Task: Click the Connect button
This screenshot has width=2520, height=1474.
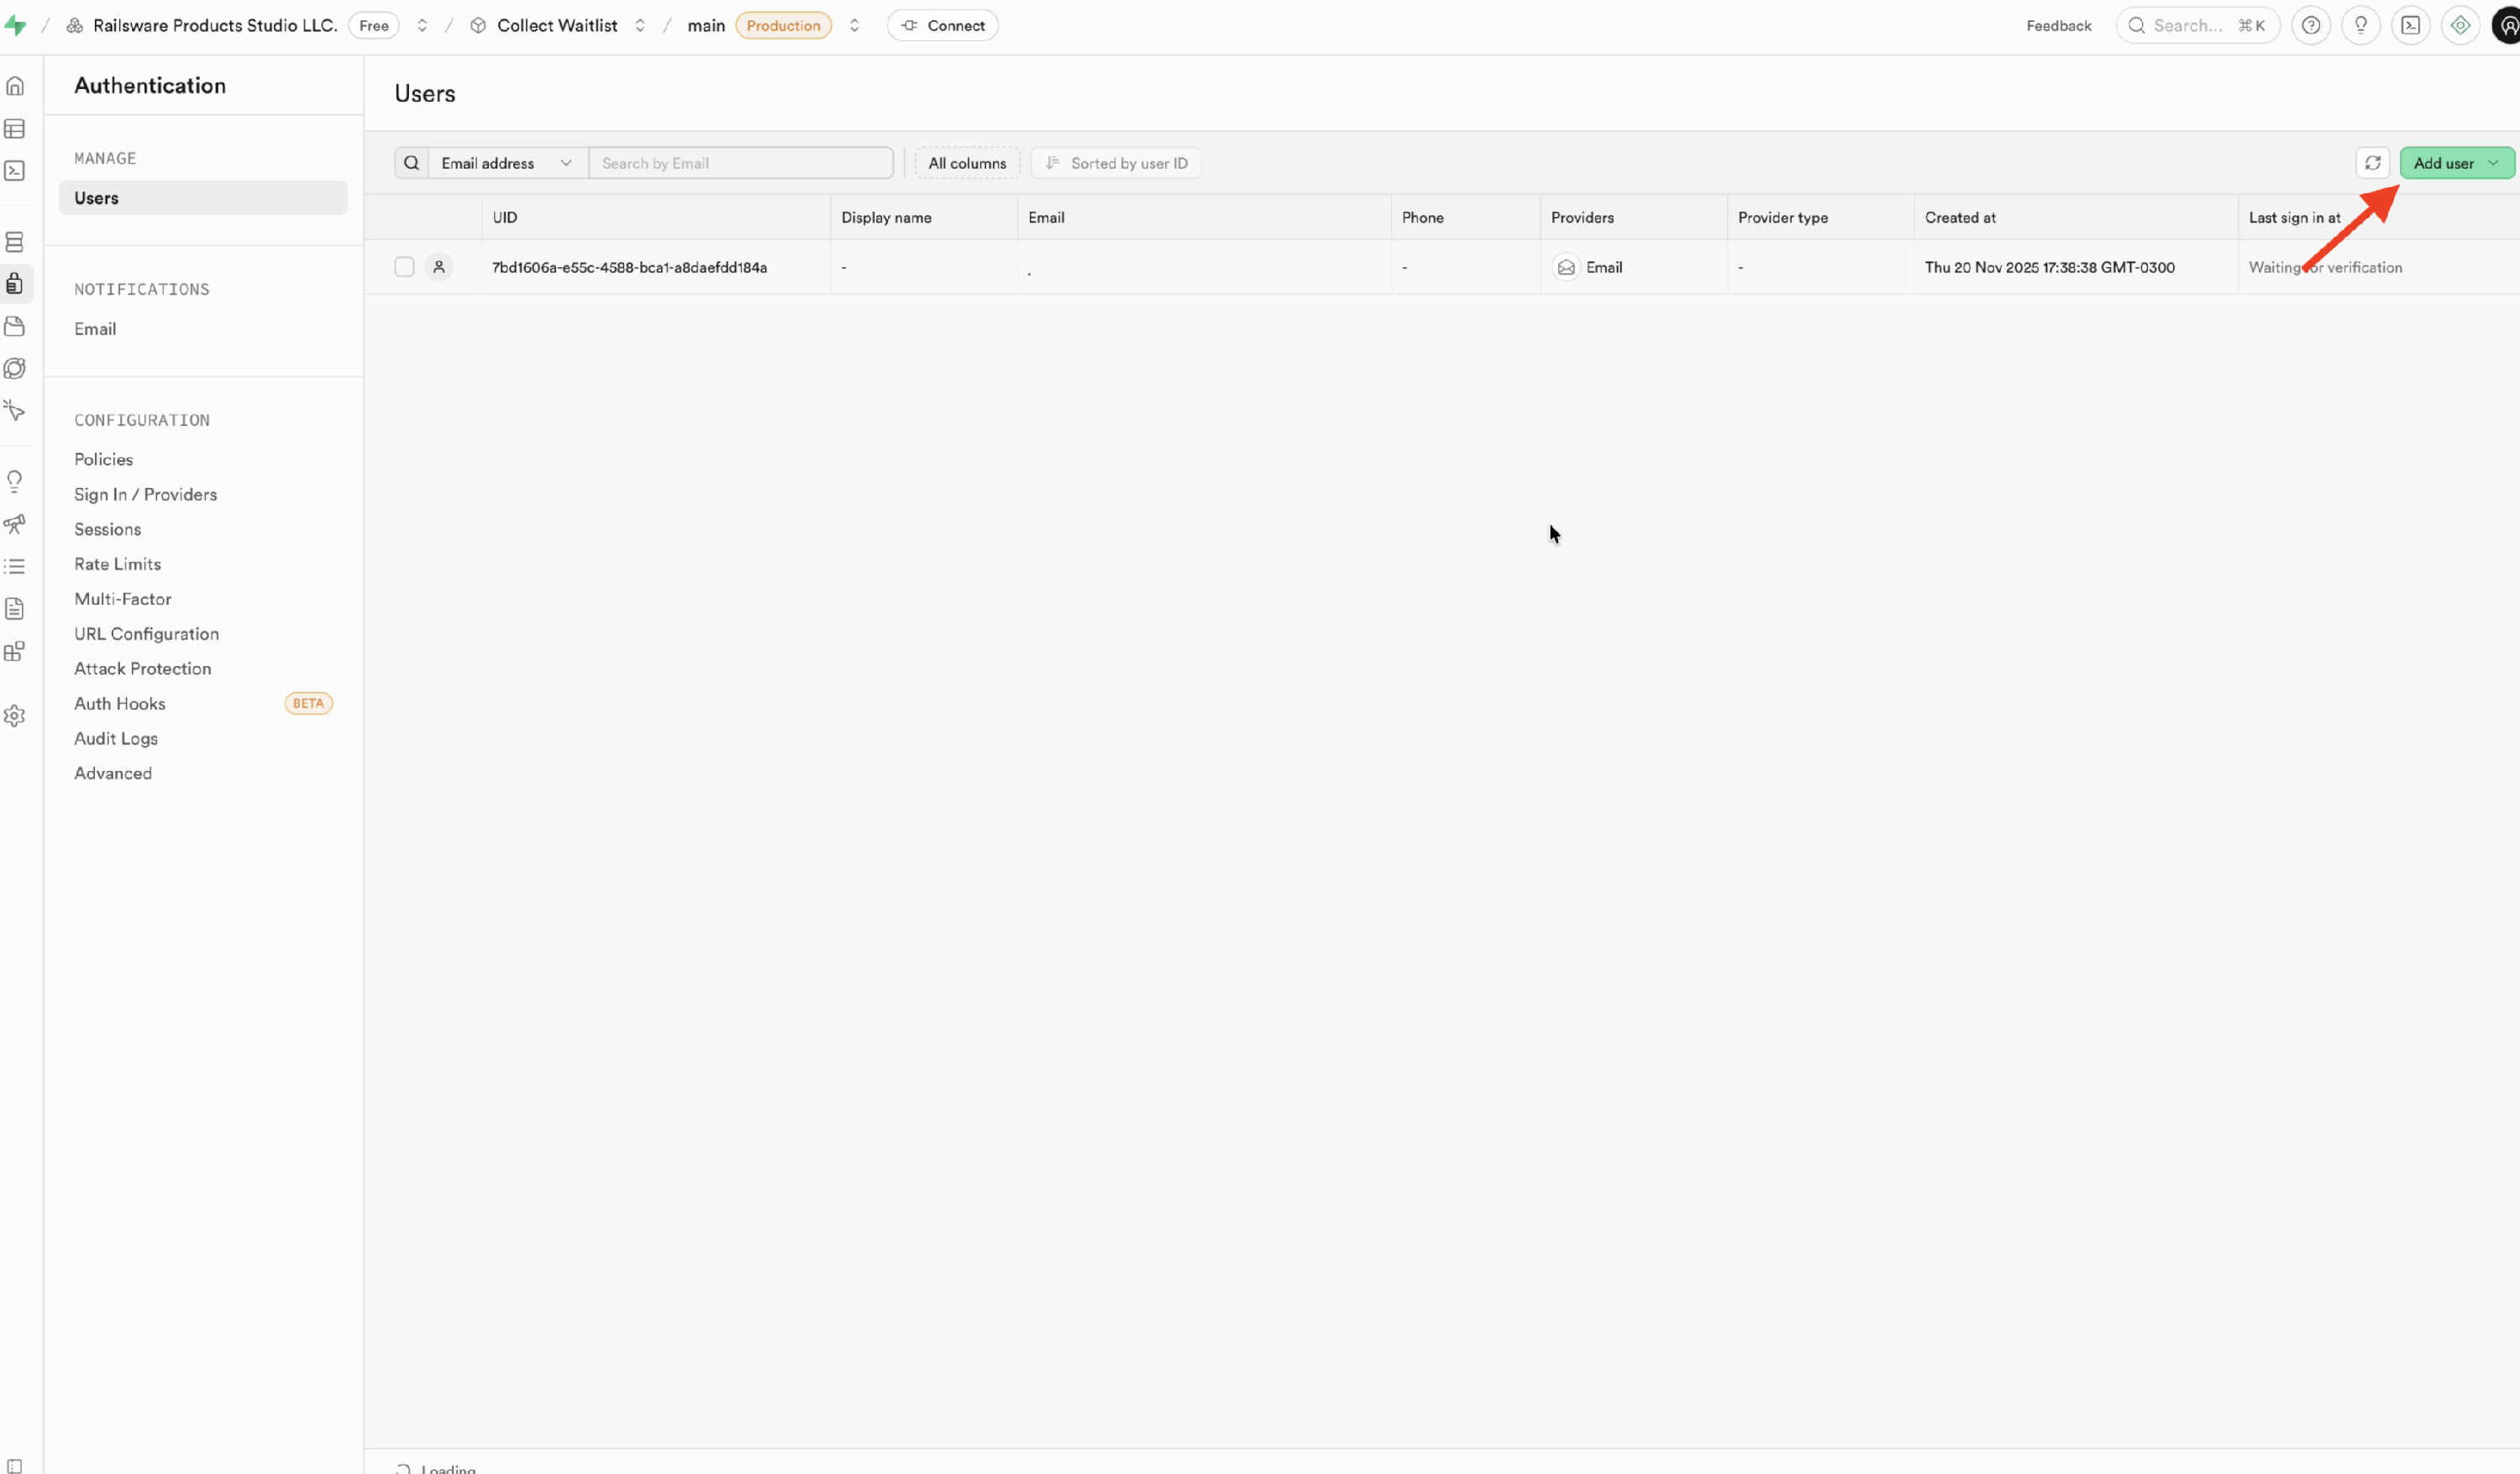Action: 942,26
